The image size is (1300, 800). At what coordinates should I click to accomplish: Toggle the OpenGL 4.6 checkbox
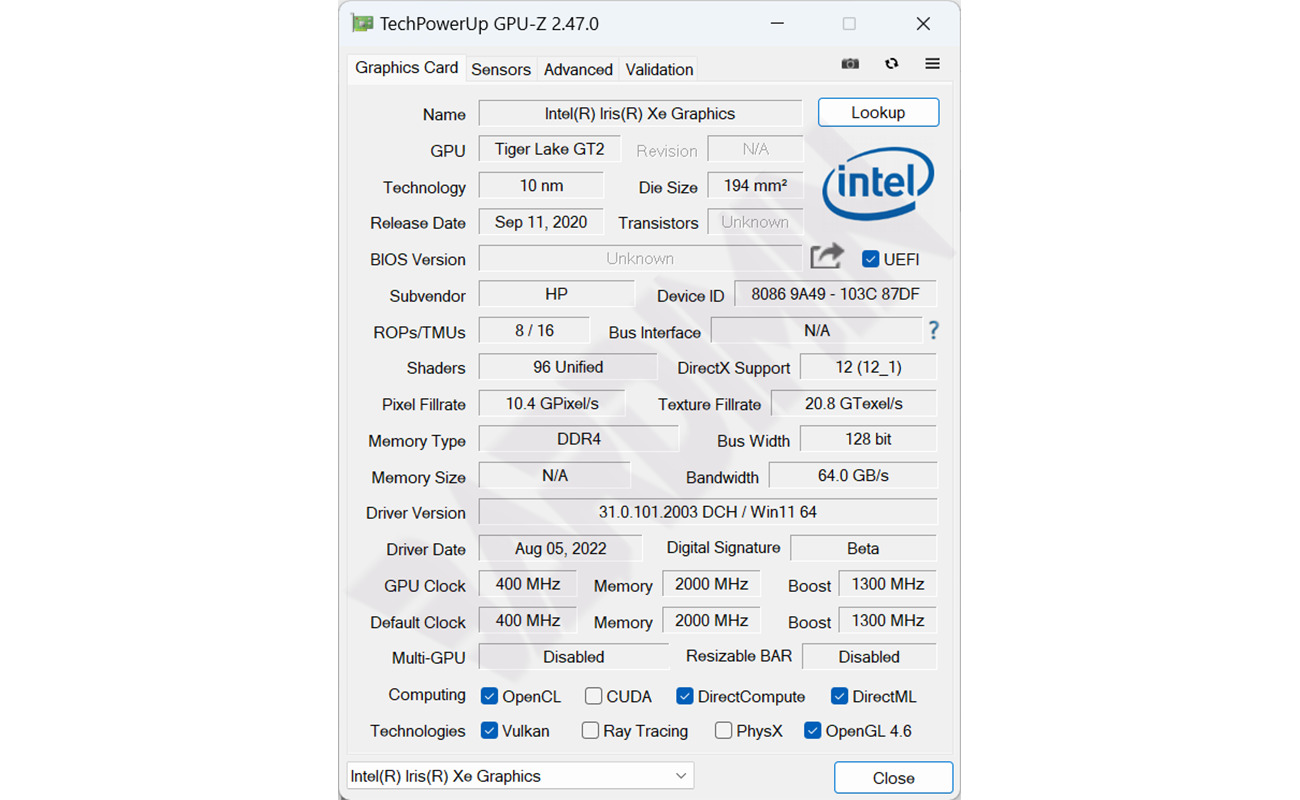[x=812, y=731]
